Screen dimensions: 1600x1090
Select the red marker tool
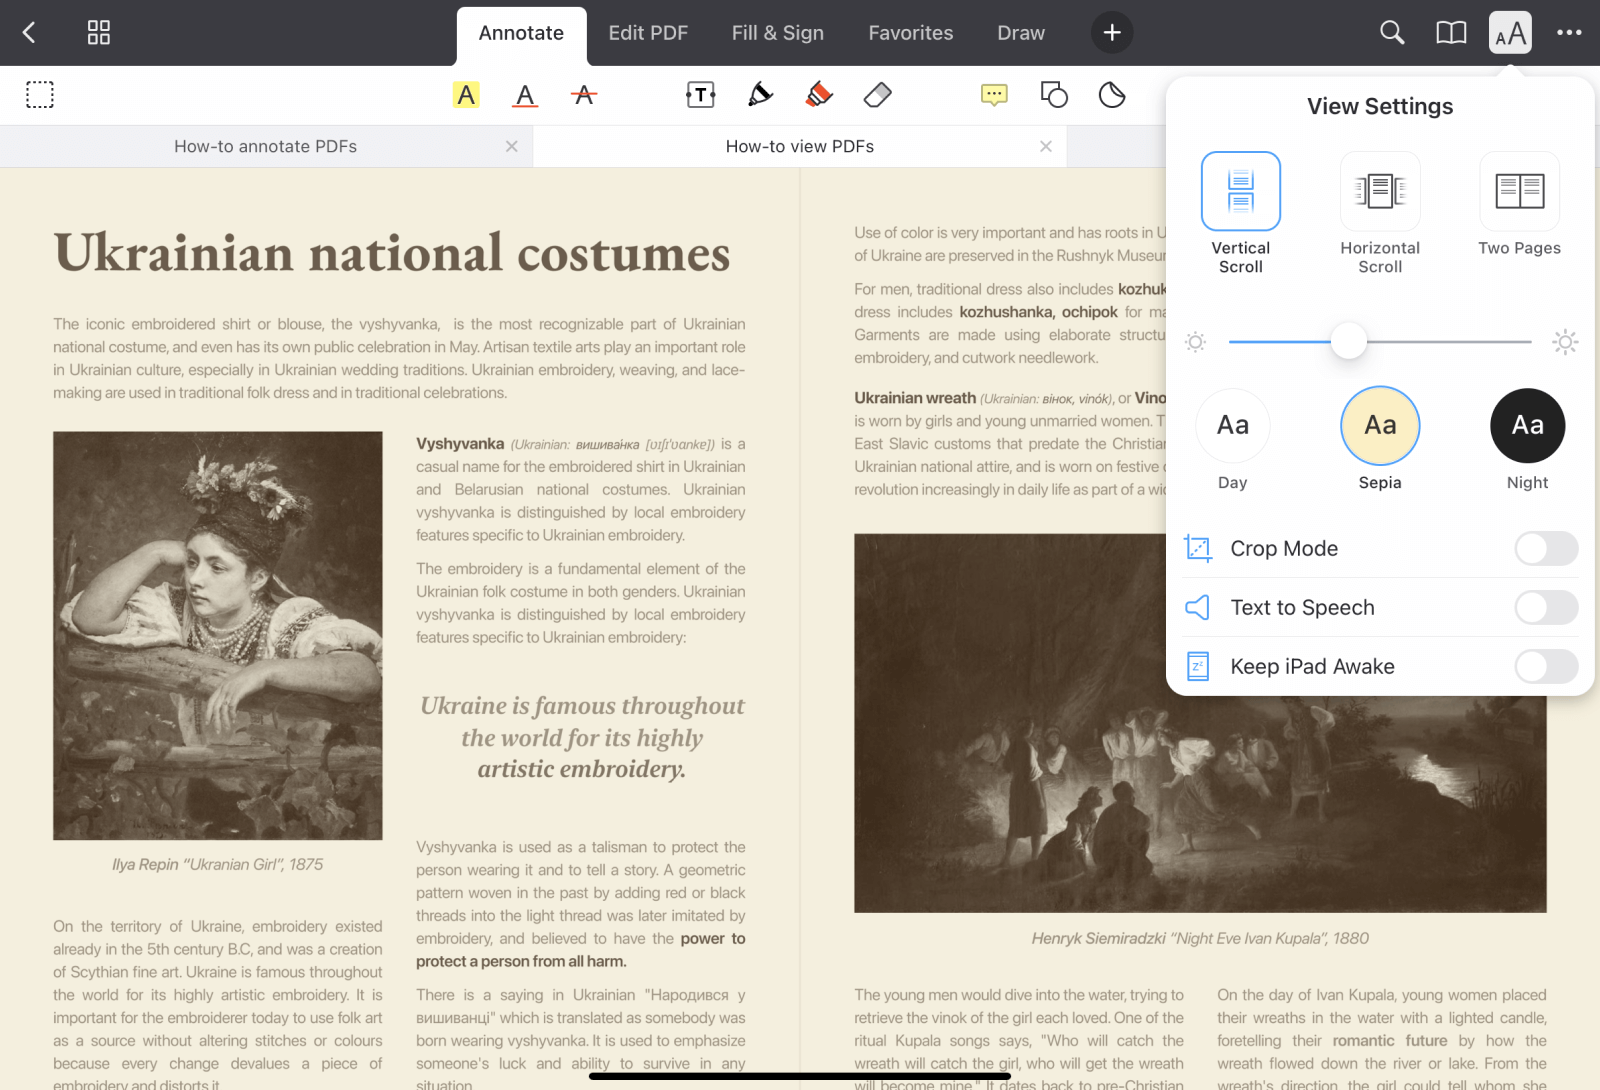tap(819, 95)
